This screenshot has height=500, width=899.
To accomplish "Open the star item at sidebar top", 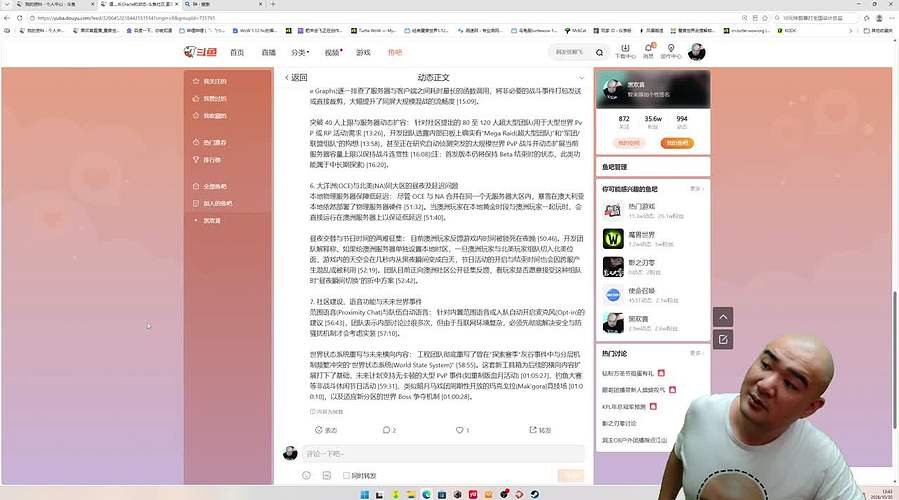I will (210, 81).
